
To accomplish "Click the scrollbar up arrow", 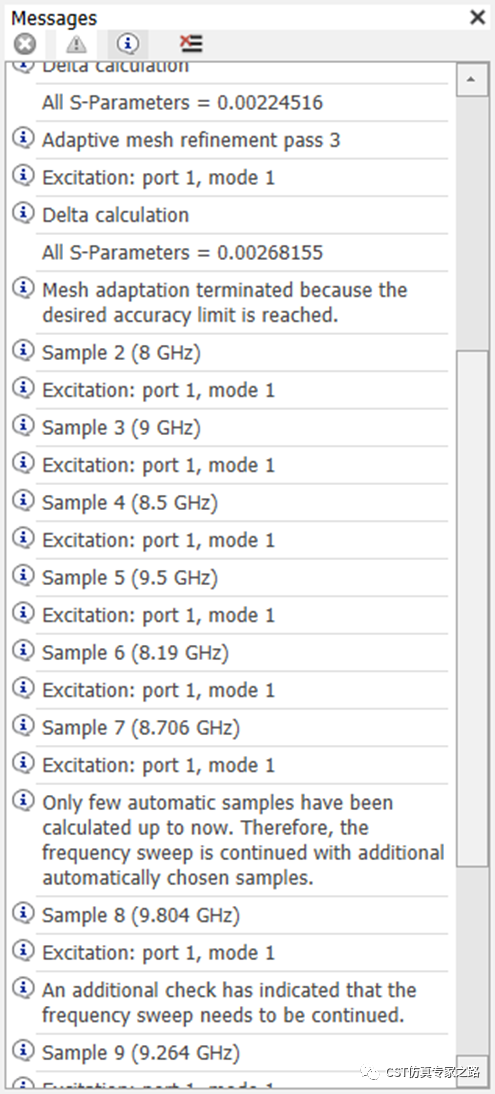I will [471, 80].
